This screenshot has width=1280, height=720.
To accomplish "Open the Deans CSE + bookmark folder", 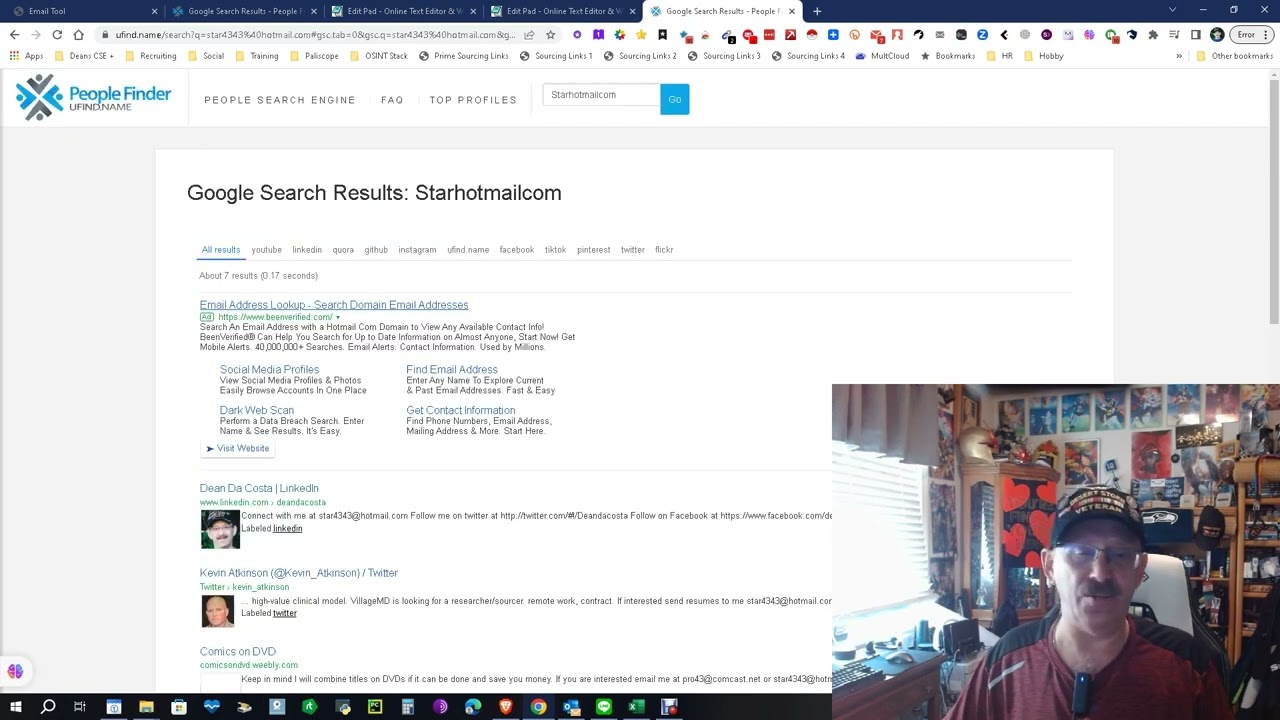I will click(x=83, y=56).
